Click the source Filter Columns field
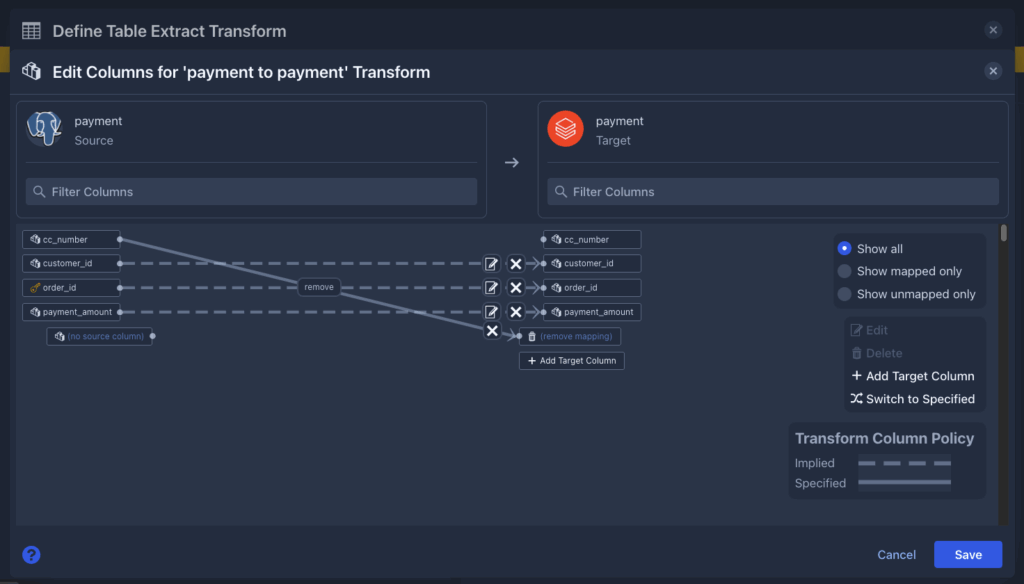The width and height of the screenshot is (1024, 584). pyautogui.click(x=251, y=191)
